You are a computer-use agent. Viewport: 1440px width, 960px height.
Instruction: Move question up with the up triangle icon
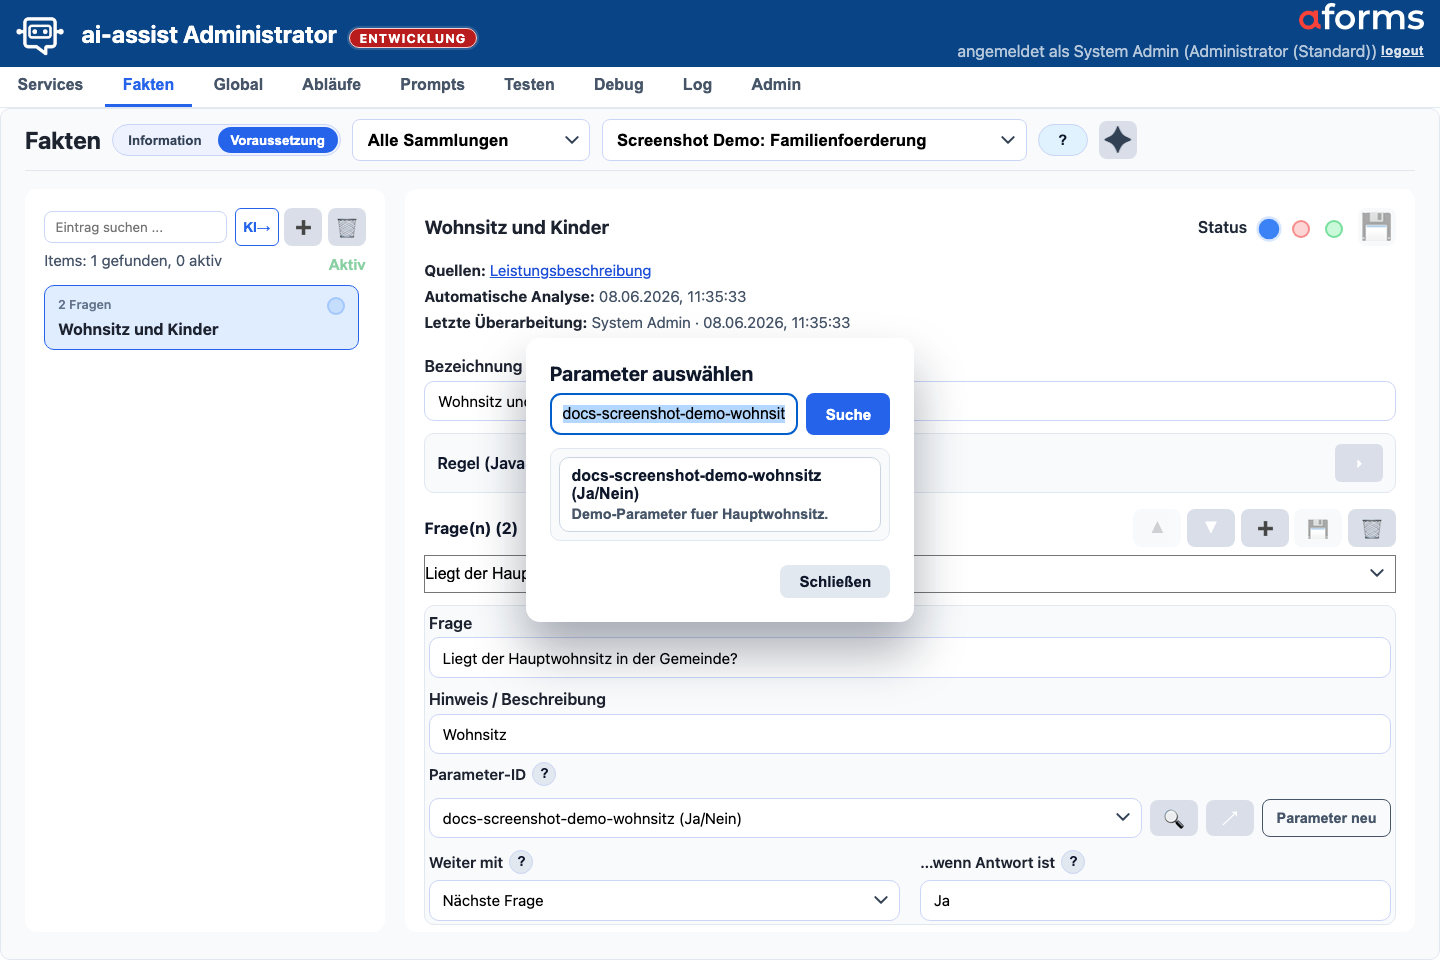[x=1157, y=528]
